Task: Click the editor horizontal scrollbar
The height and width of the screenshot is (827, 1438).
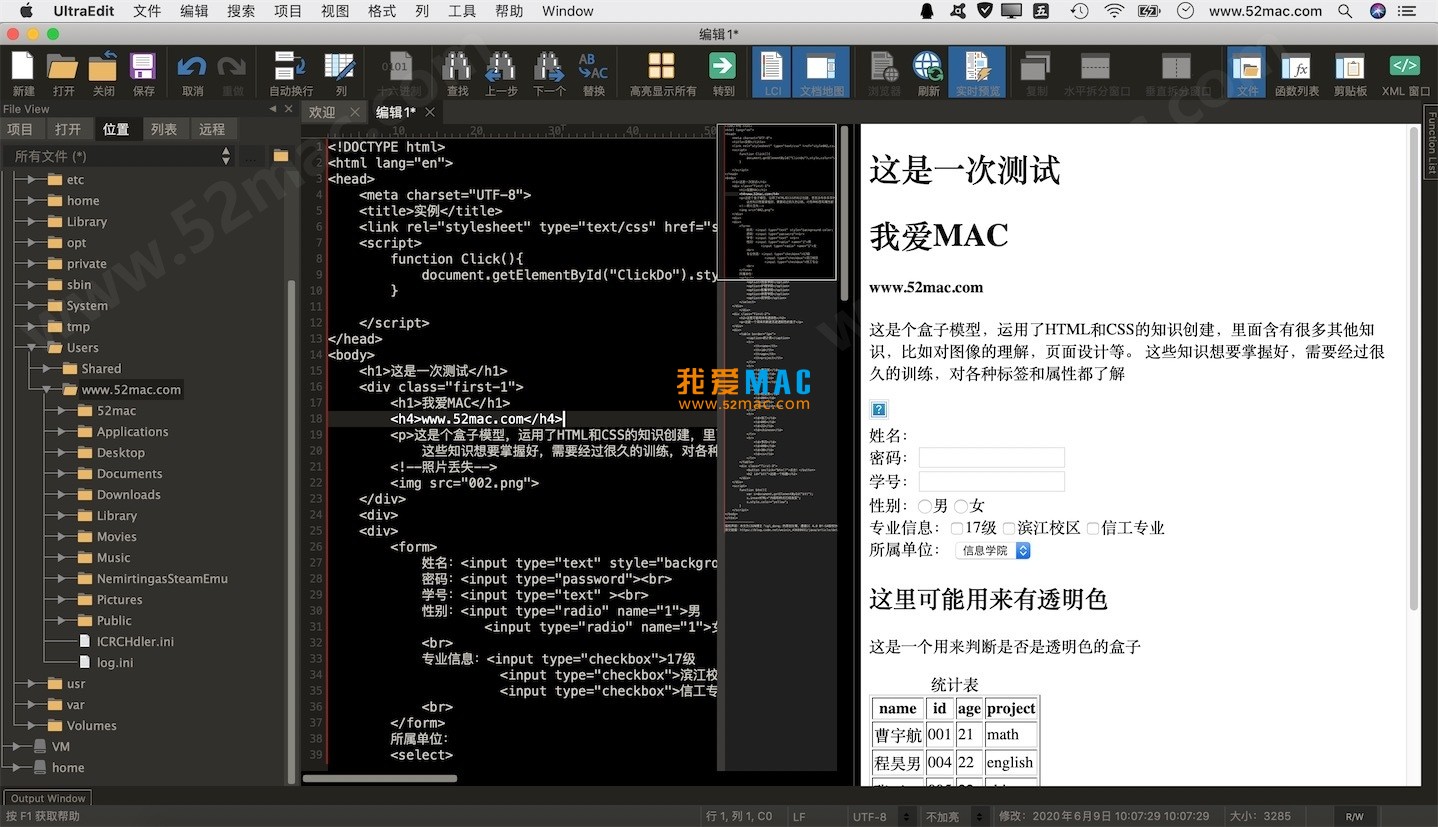Action: tap(380, 778)
